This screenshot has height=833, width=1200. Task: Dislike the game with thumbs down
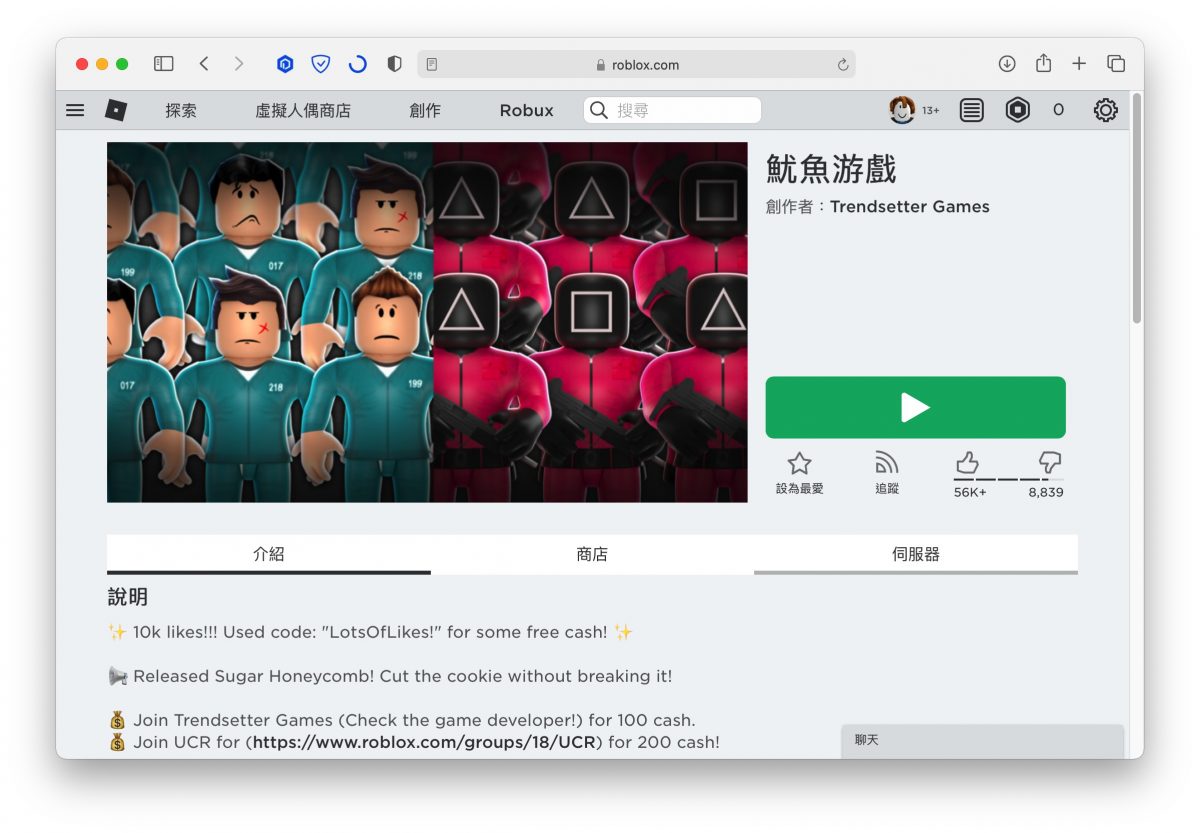pyautogui.click(x=1050, y=463)
